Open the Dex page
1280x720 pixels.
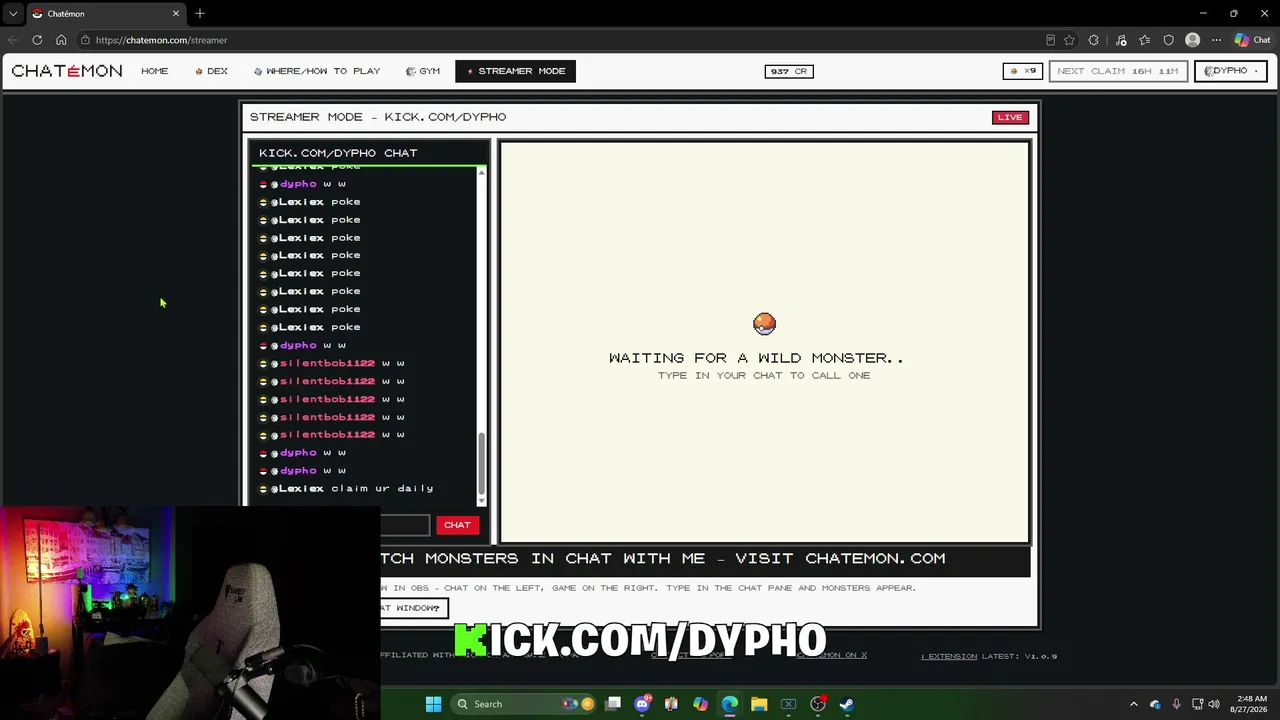pos(212,71)
